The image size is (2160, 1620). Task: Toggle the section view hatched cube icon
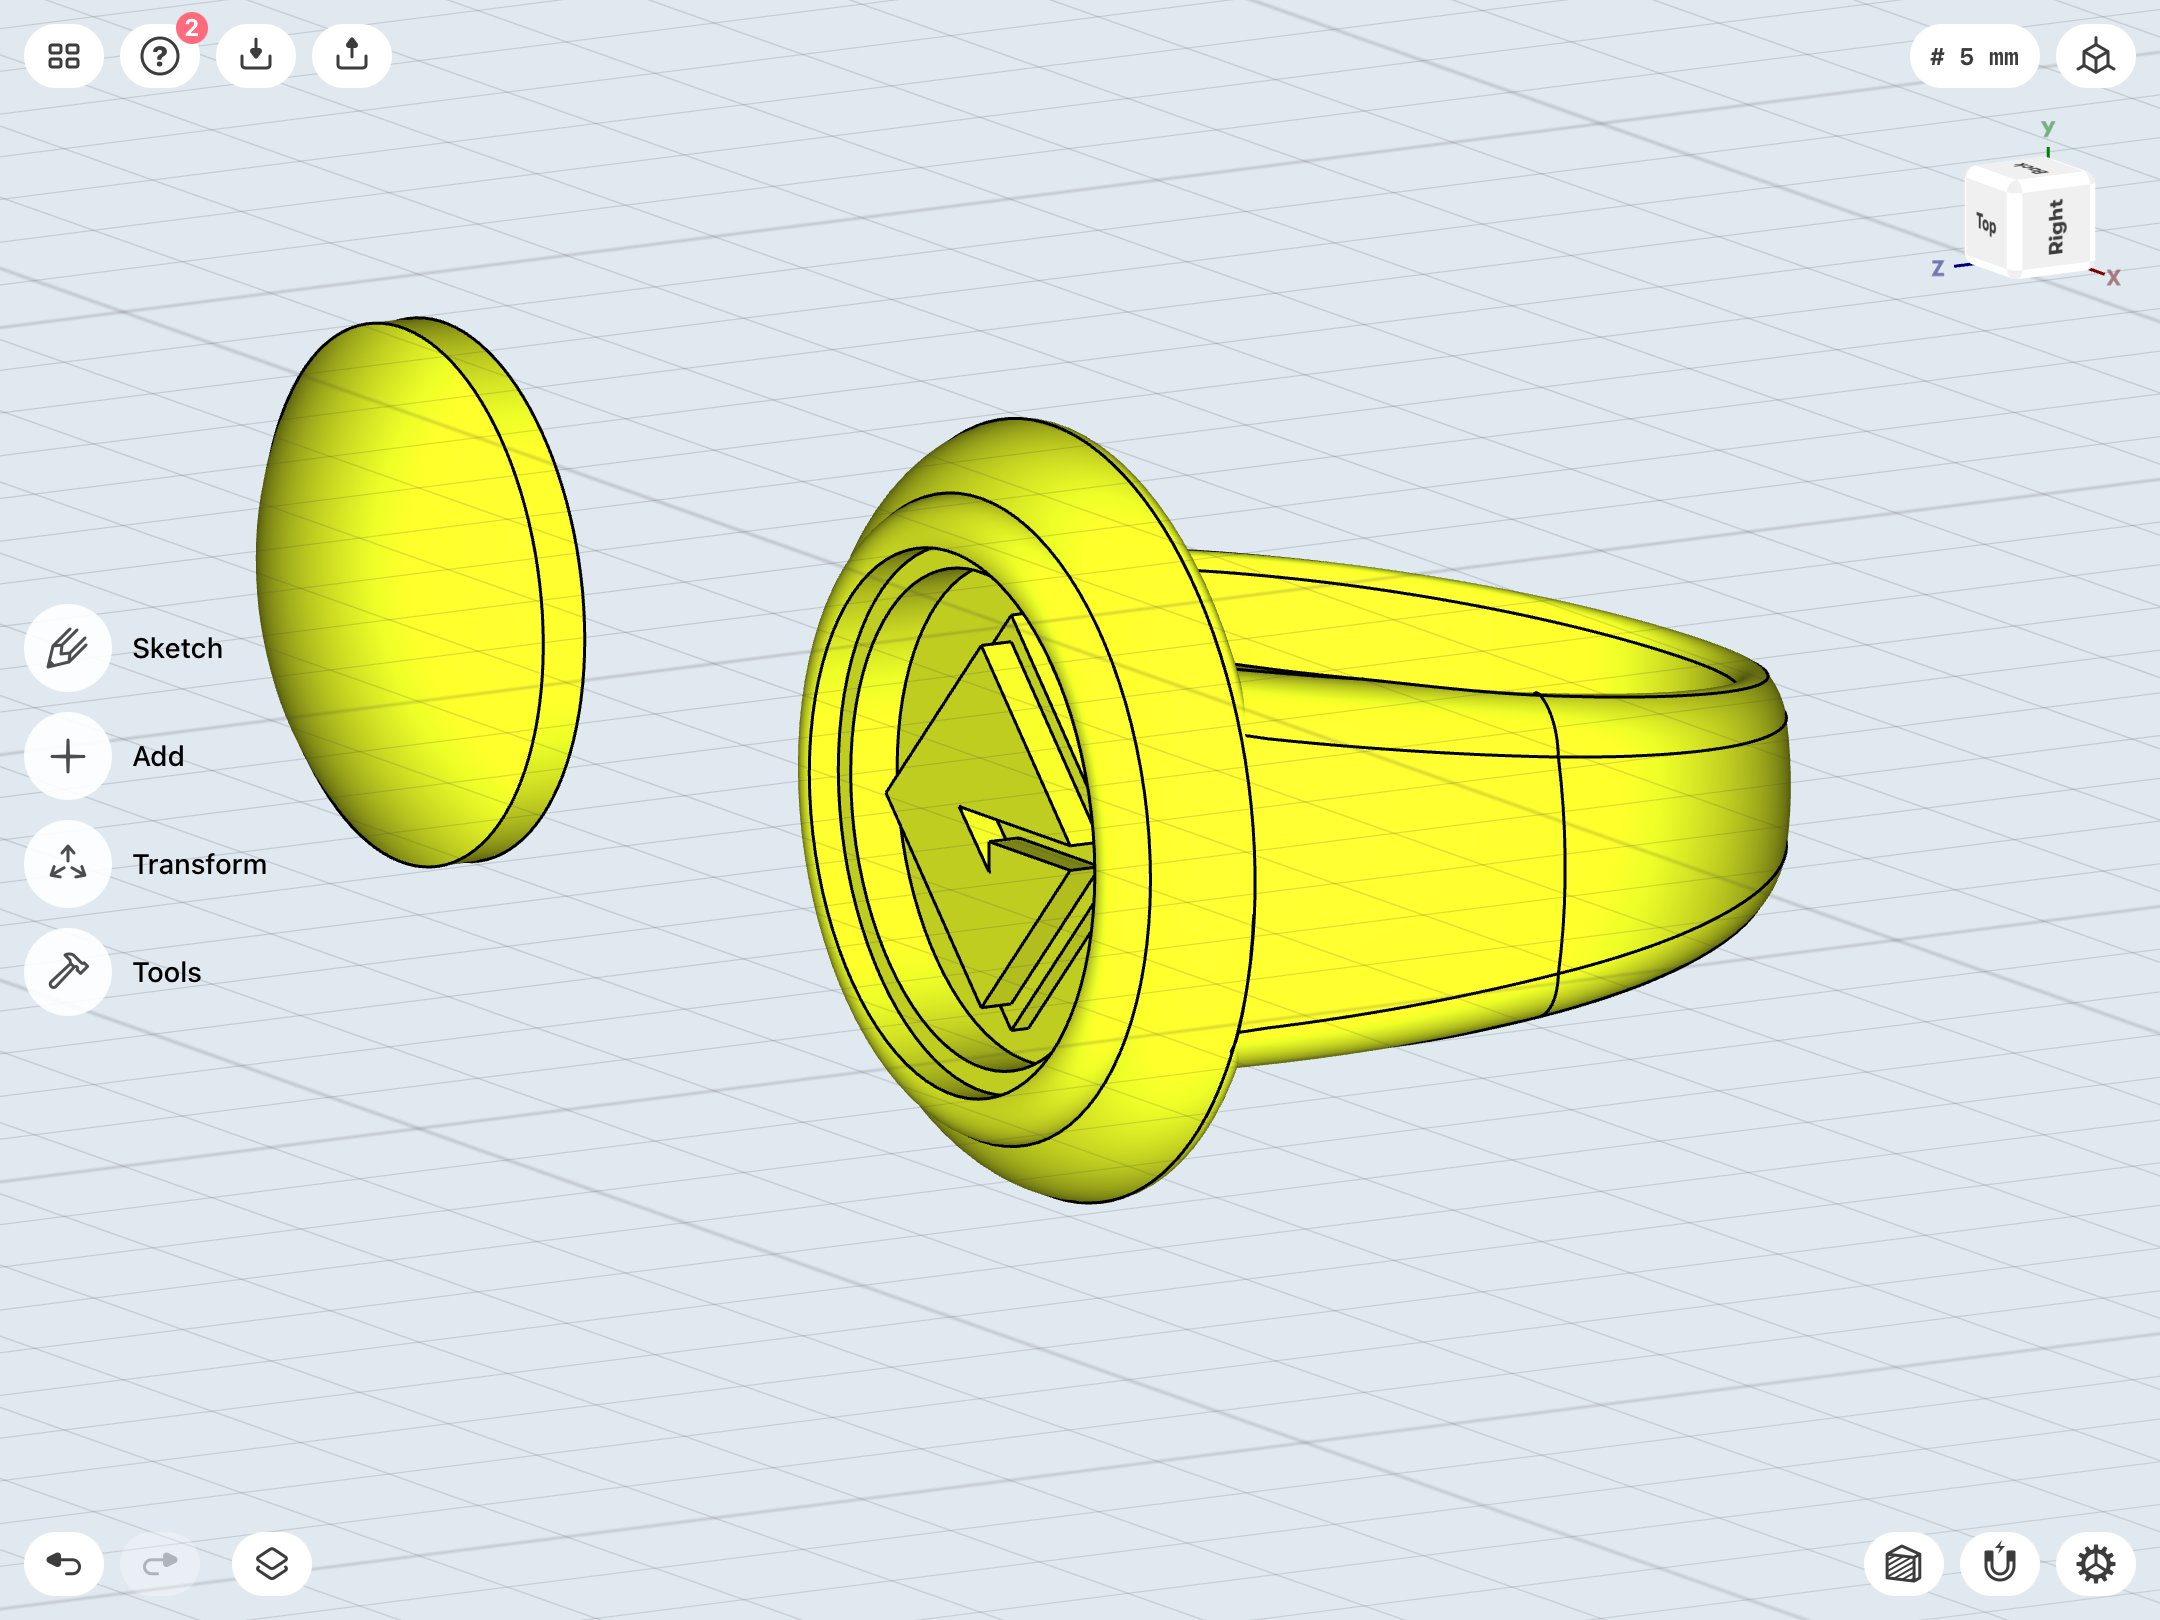click(1904, 1564)
